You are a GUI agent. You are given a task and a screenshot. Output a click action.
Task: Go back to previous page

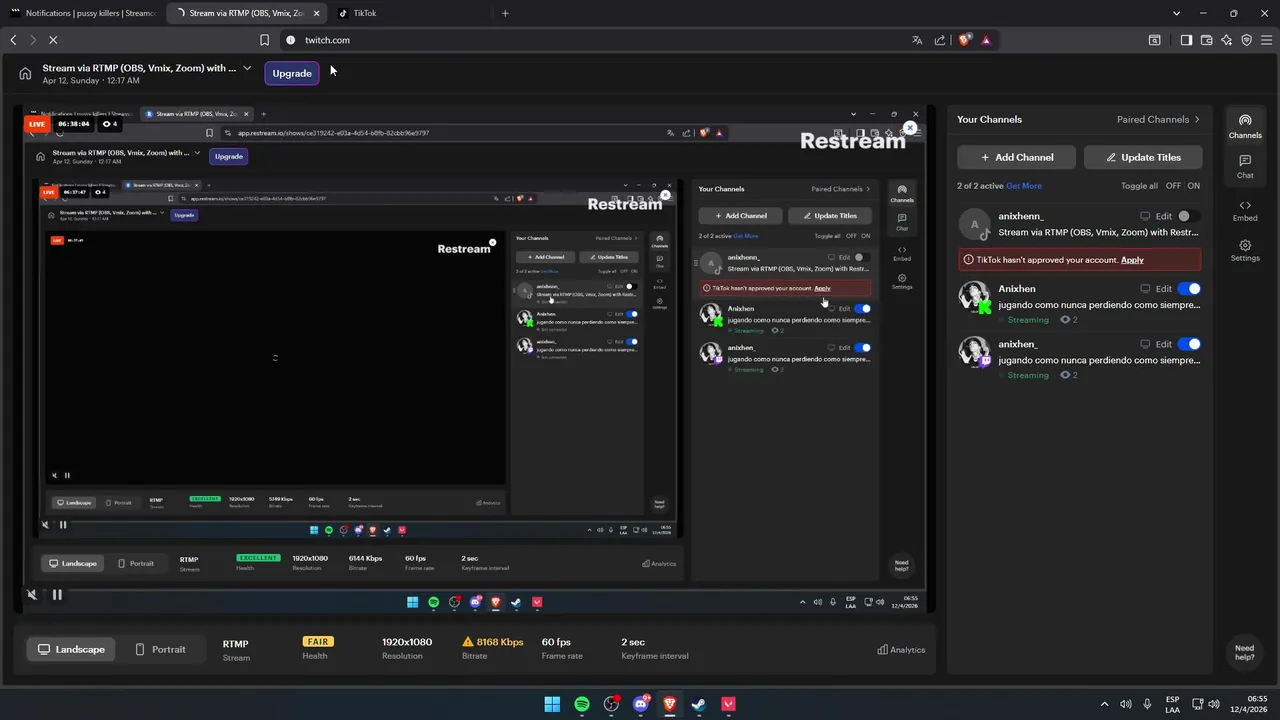coord(13,40)
